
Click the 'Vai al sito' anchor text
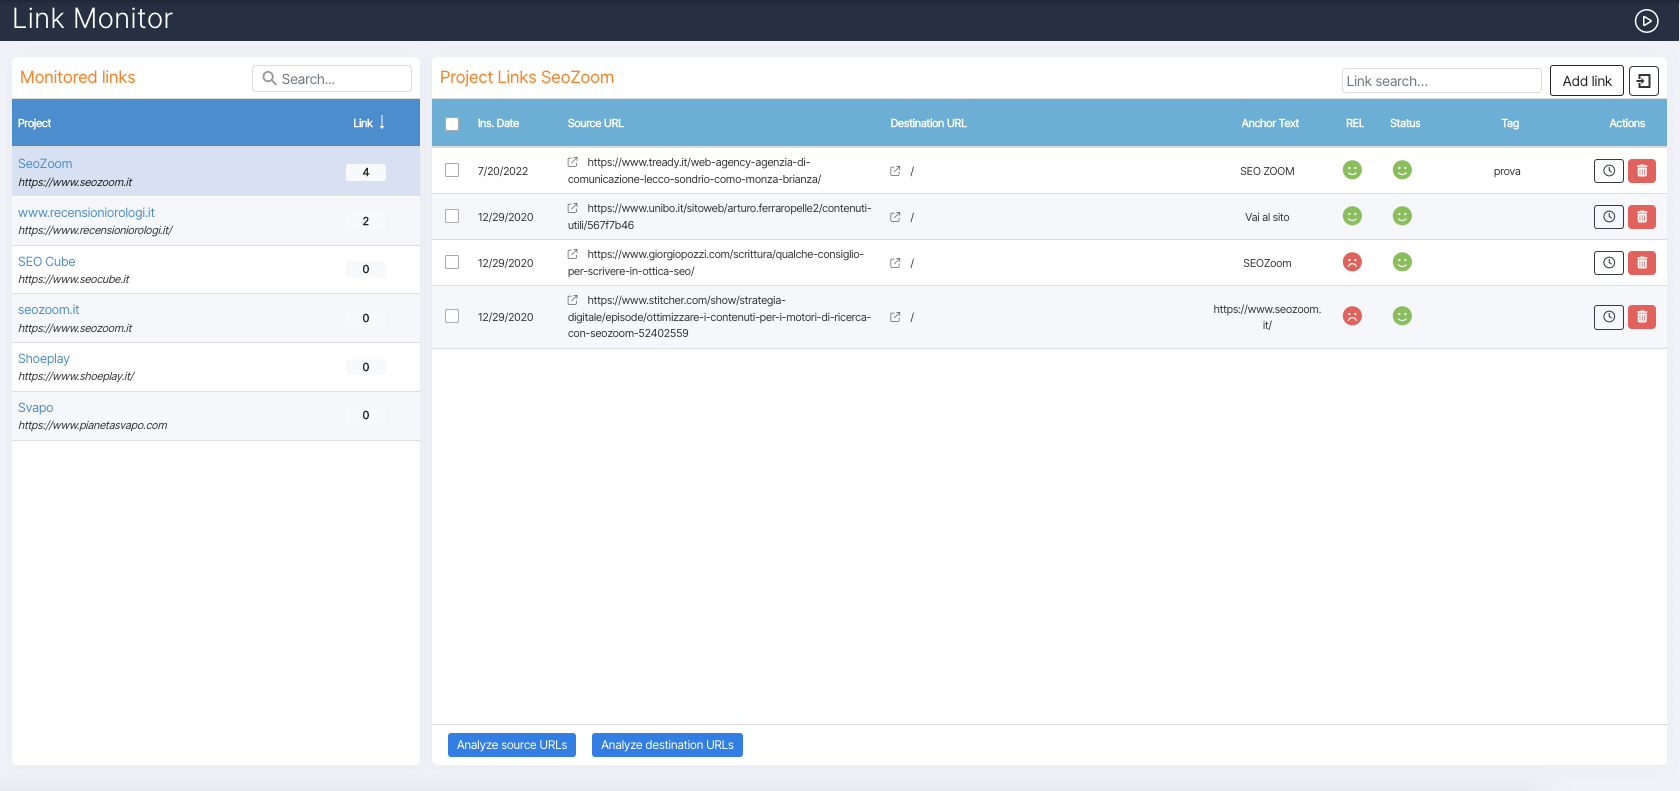1267,217
